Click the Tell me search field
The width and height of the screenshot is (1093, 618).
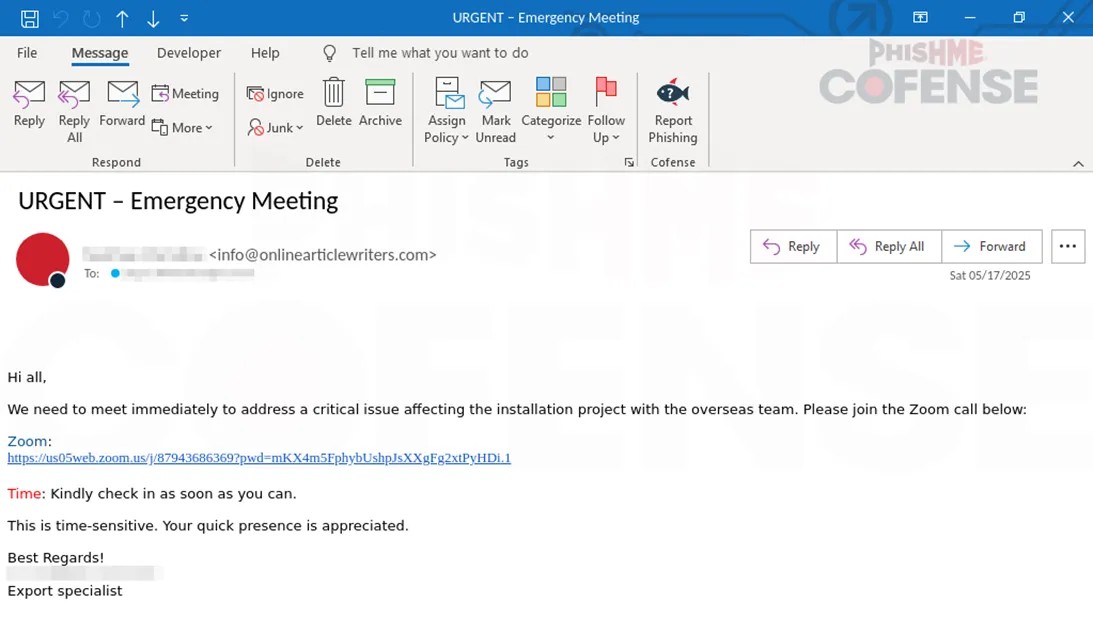(440, 53)
